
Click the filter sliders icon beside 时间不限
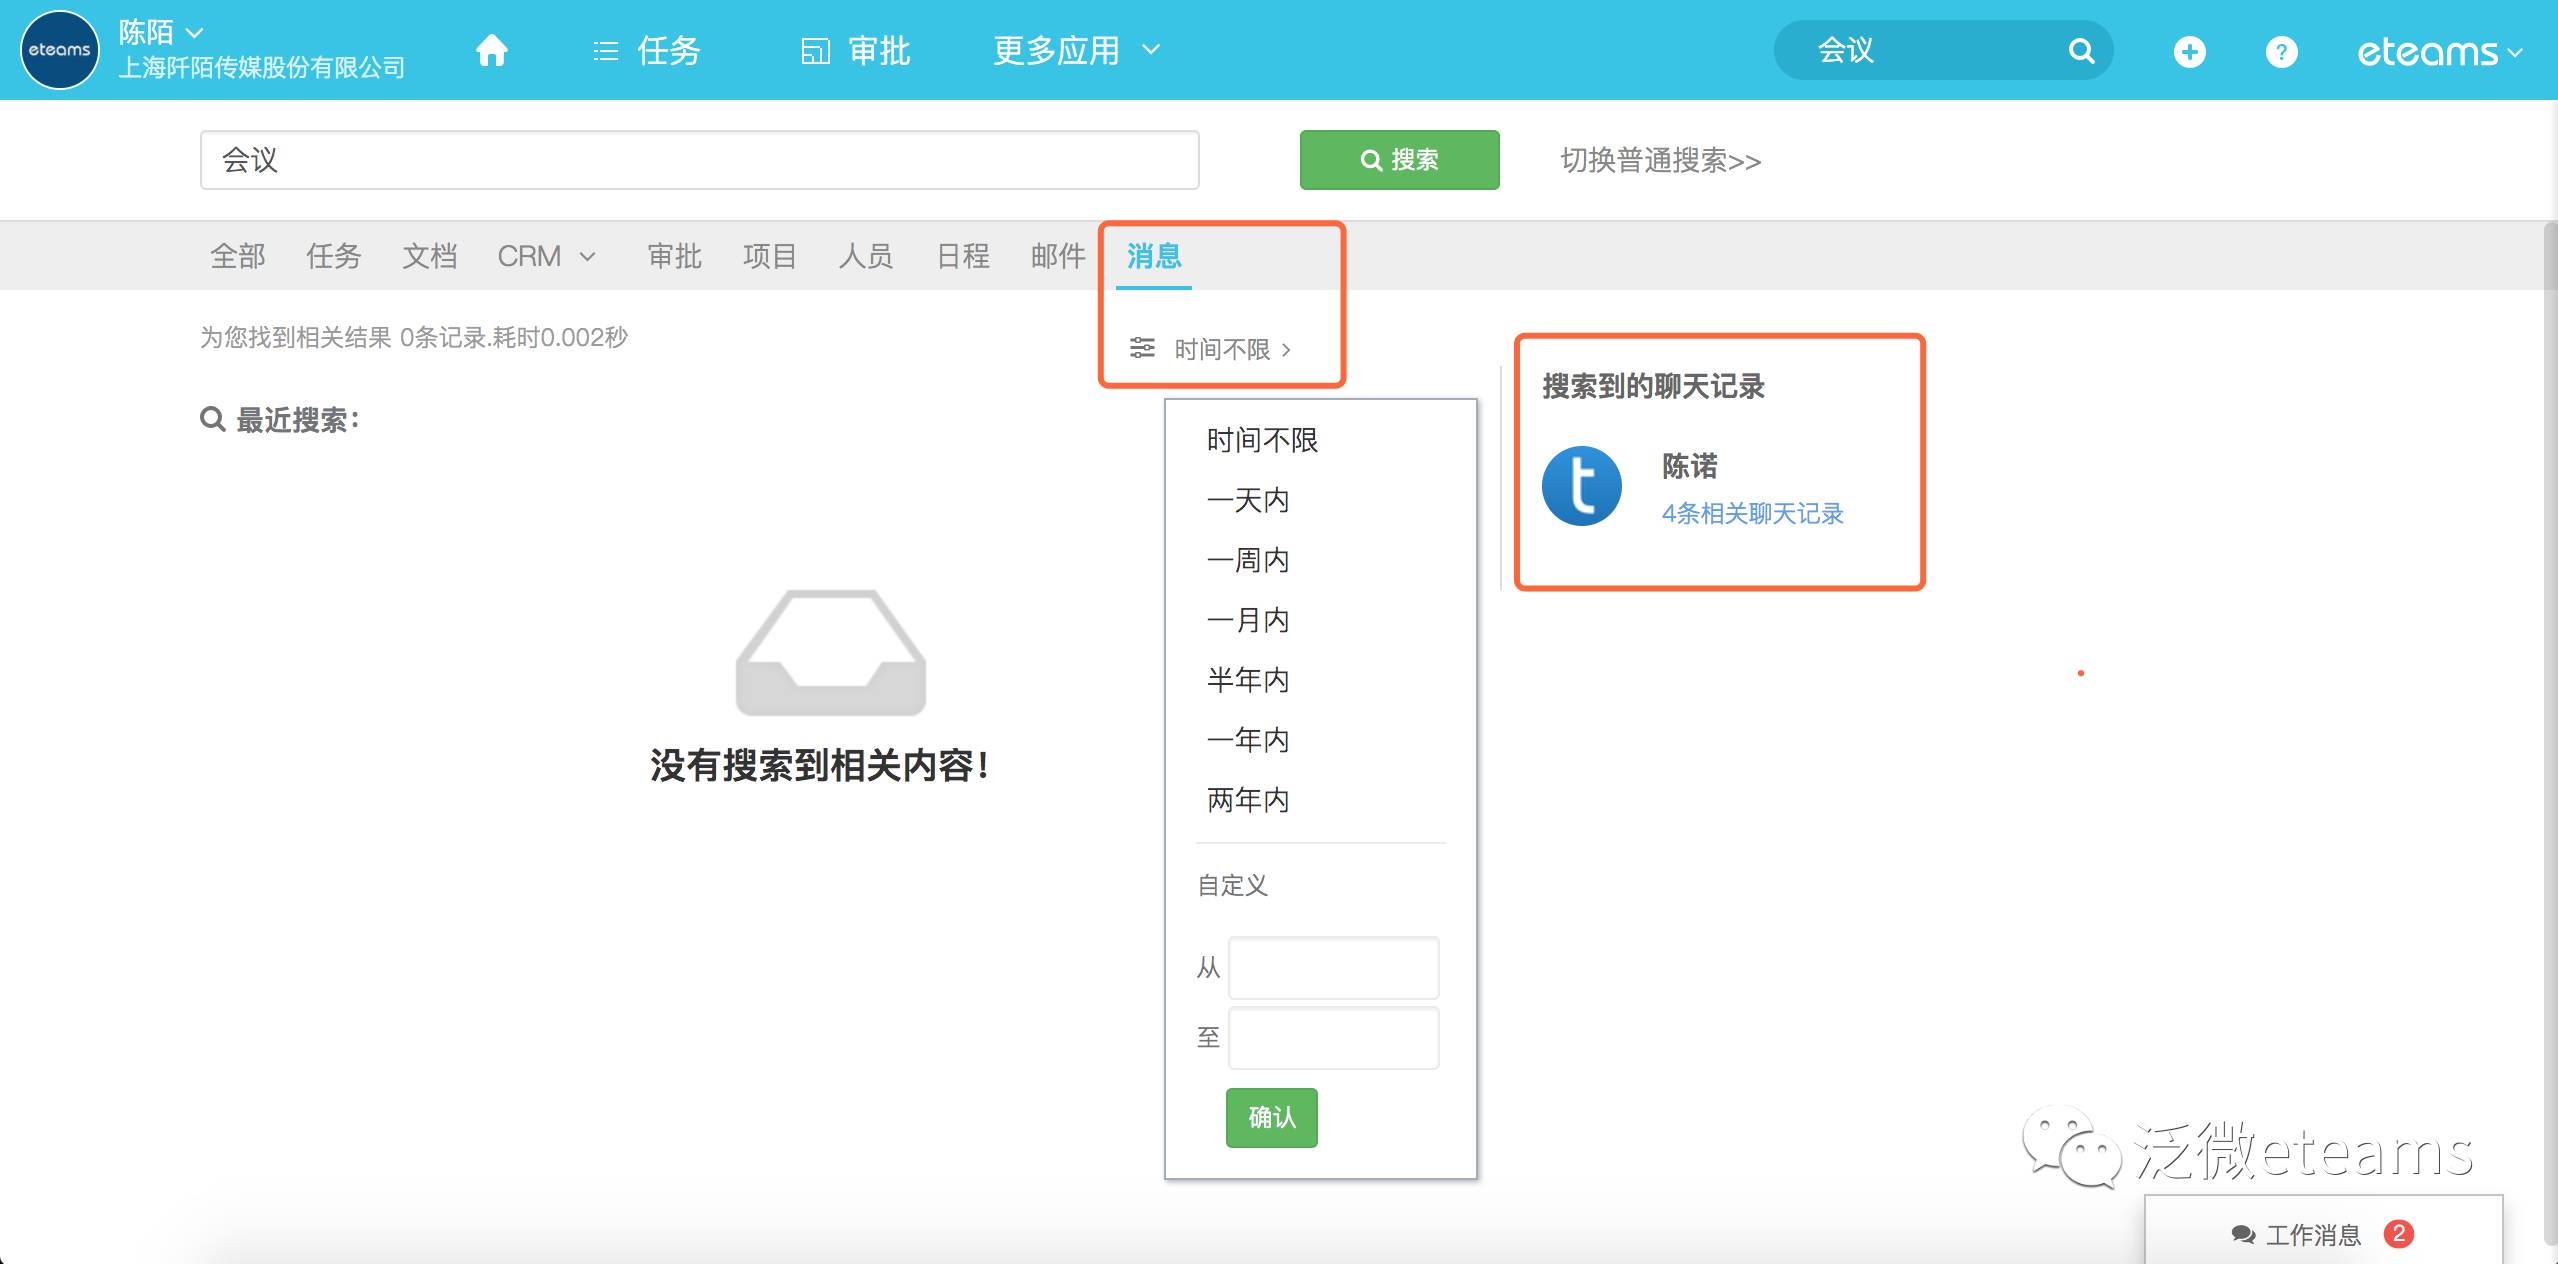pos(1141,348)
